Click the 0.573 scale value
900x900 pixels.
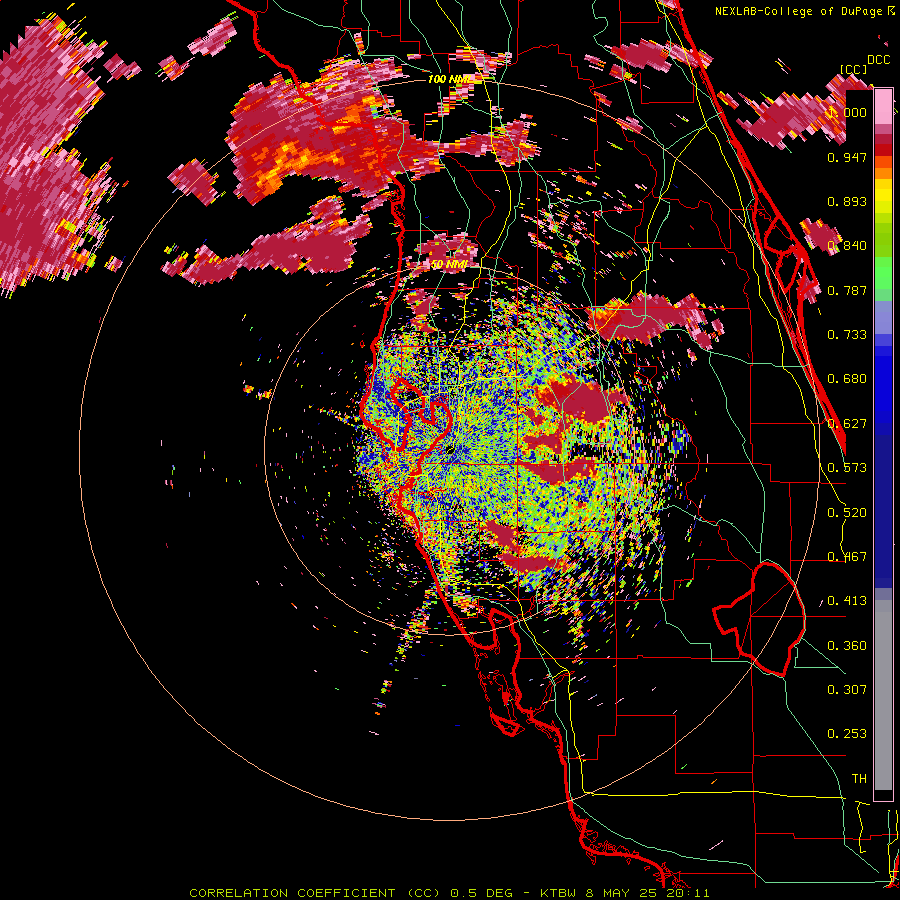coord(847,468)
